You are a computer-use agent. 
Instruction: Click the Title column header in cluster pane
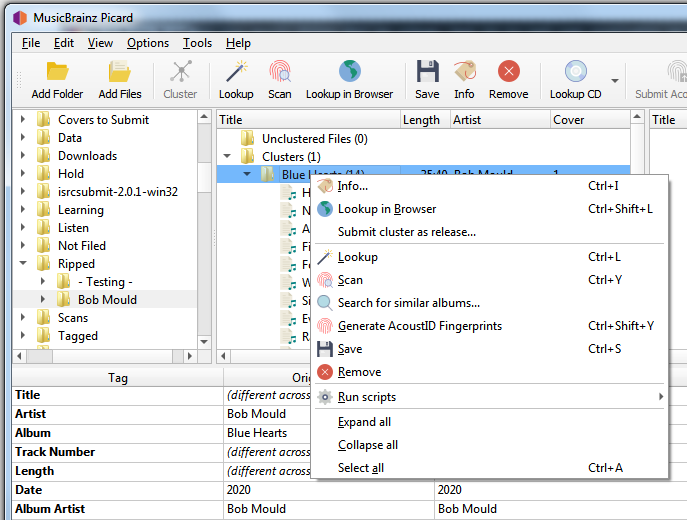(308, 120)
